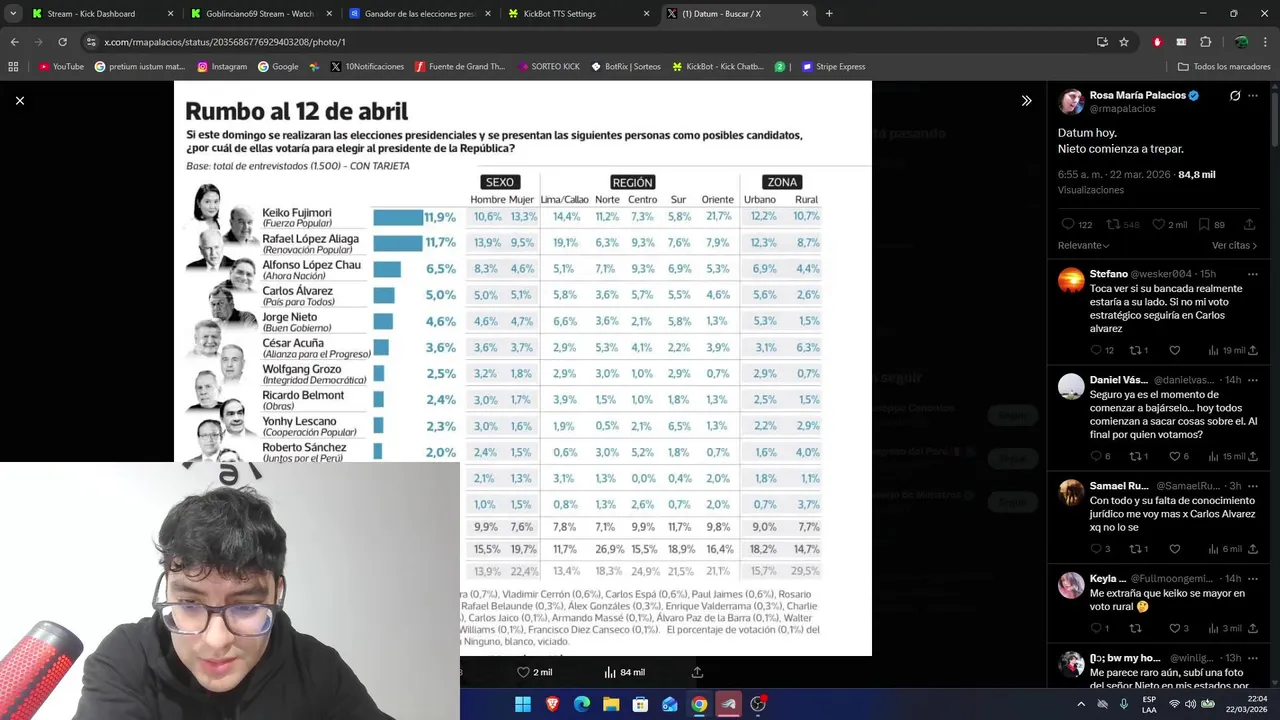Open Samael Ru... profile avatar
This screenshot has width=1280, height=720.
(x=1071, y=492)
